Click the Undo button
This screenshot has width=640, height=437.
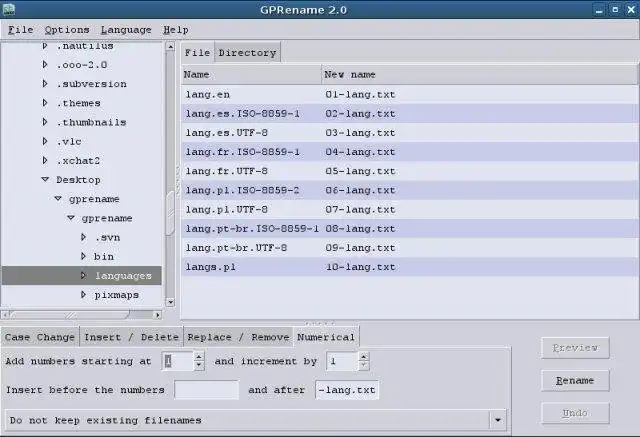pos(575,413)
